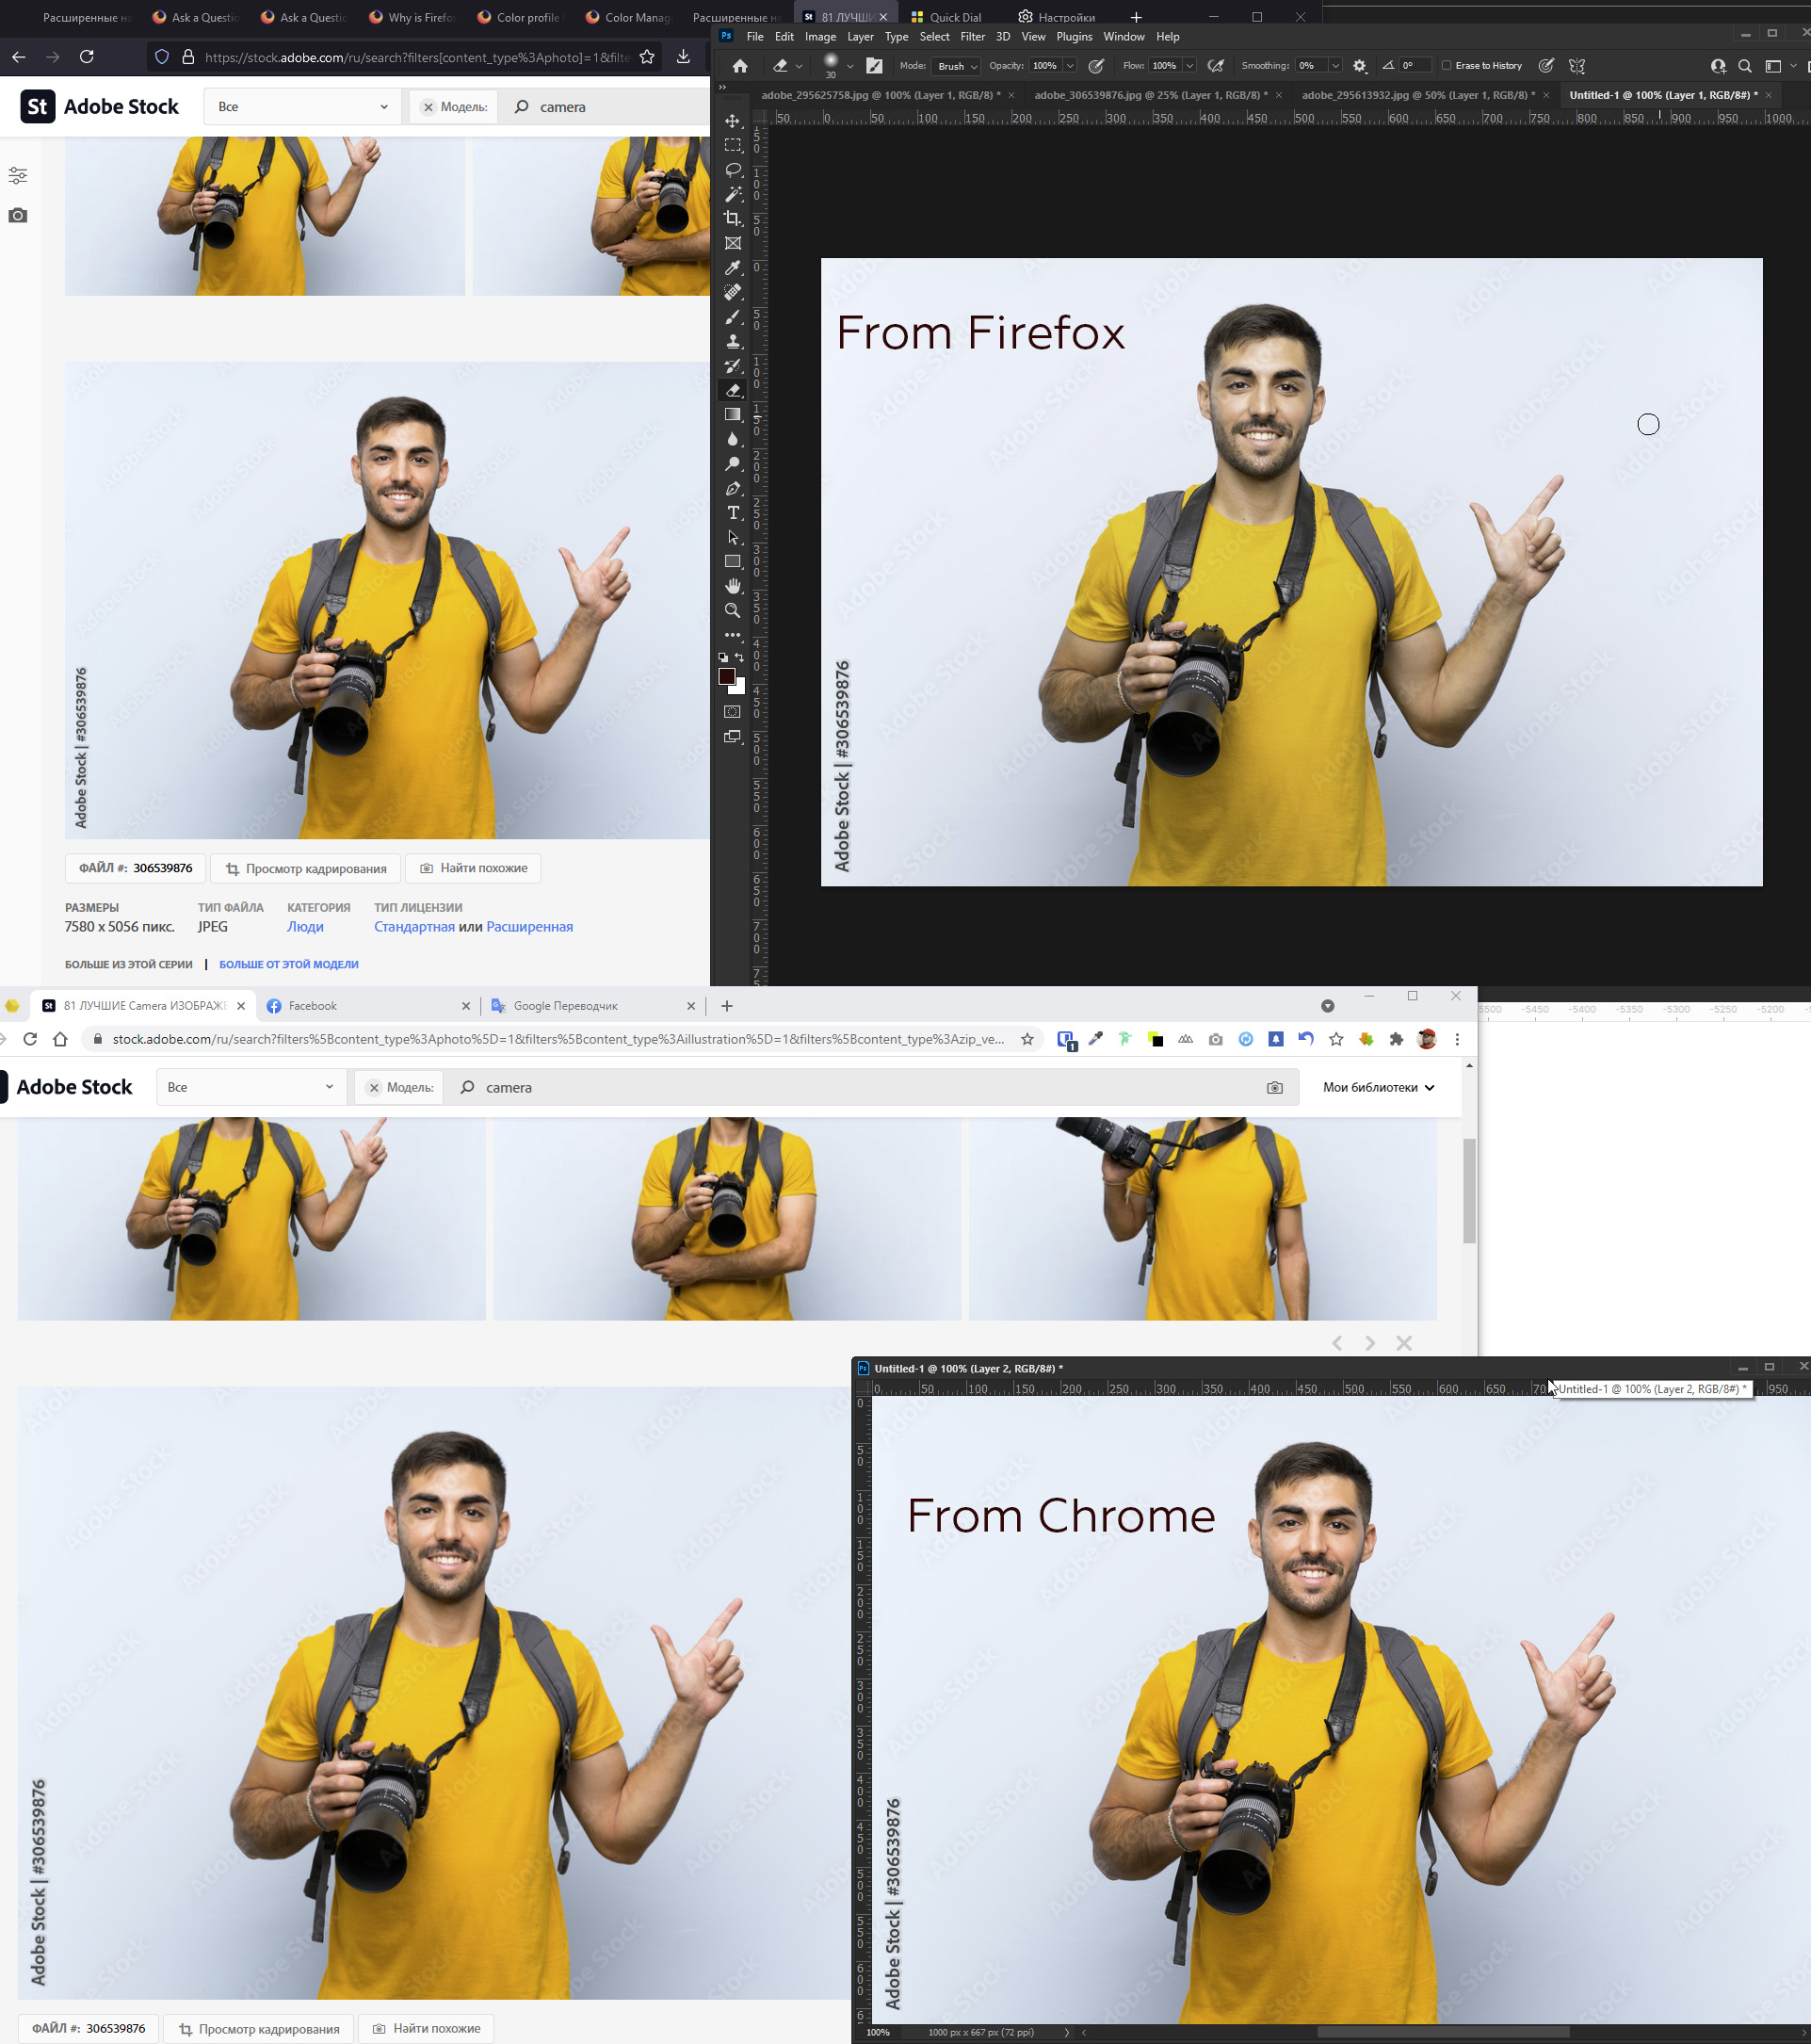Image resolution: width=1811 pixels, height=2044 pixels.
Task: Click the Firefox address bar URL
Action: point(417,57)
